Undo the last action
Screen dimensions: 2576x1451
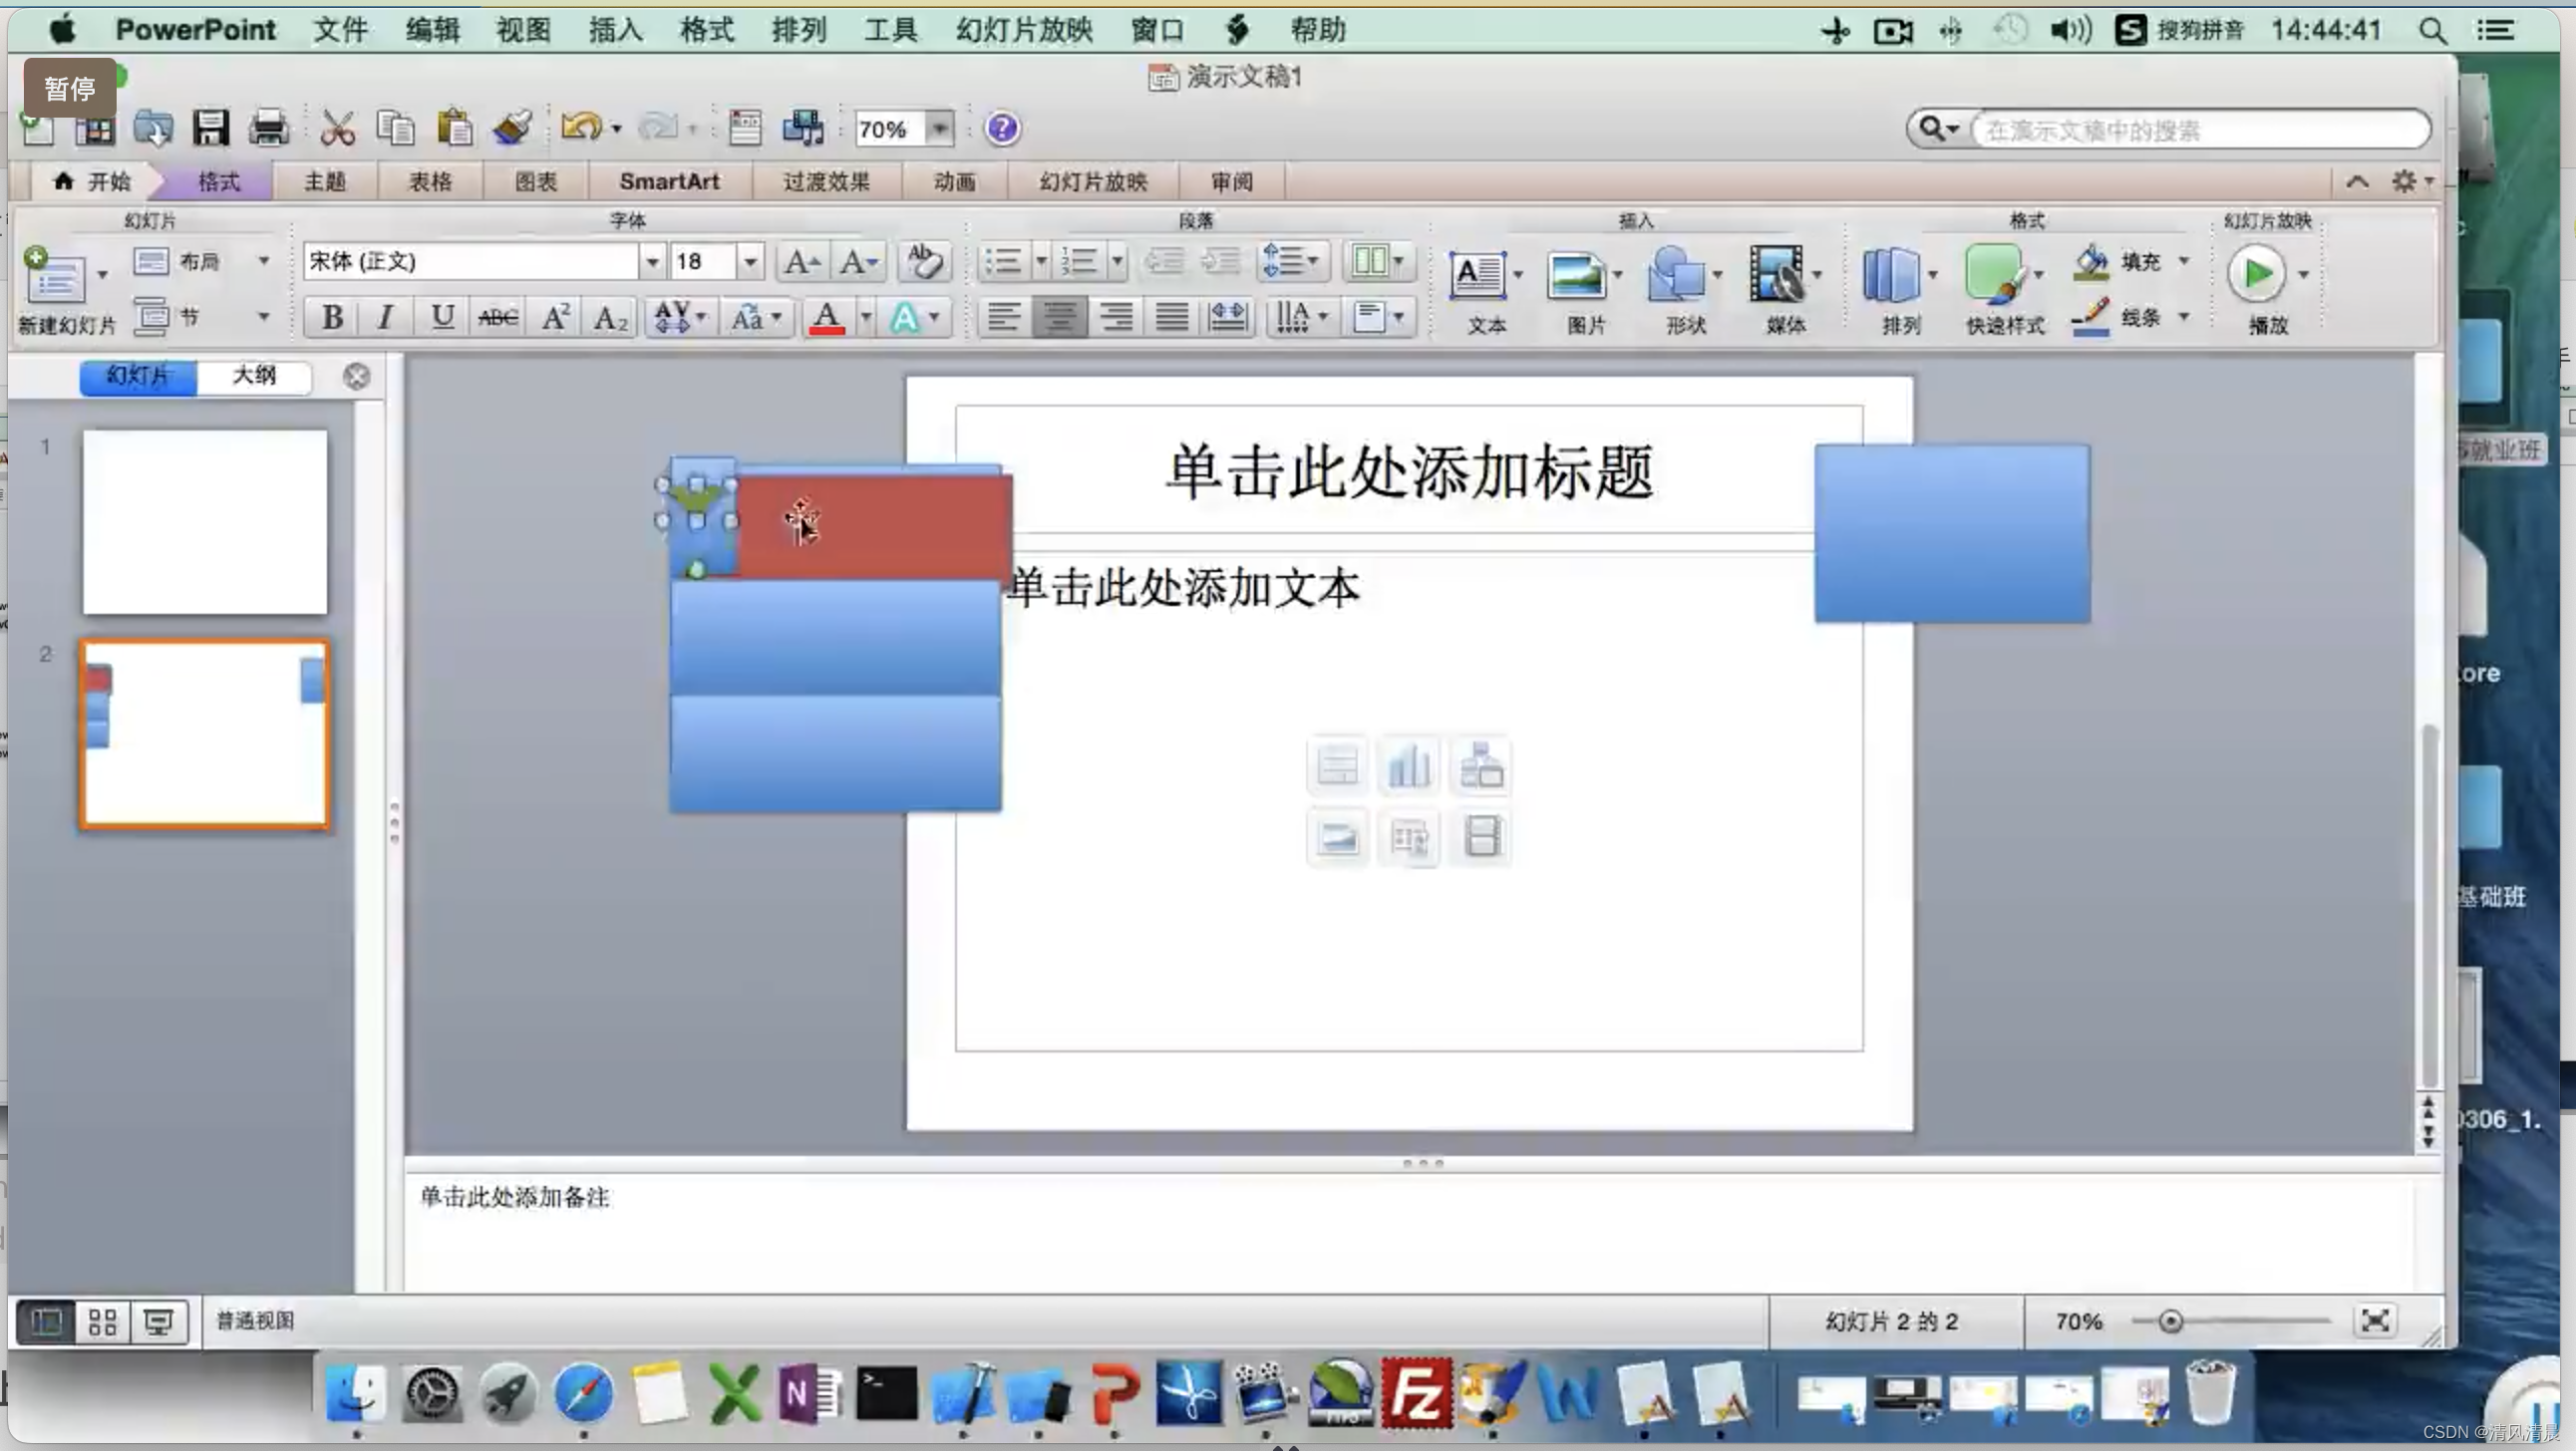[581, 127]
